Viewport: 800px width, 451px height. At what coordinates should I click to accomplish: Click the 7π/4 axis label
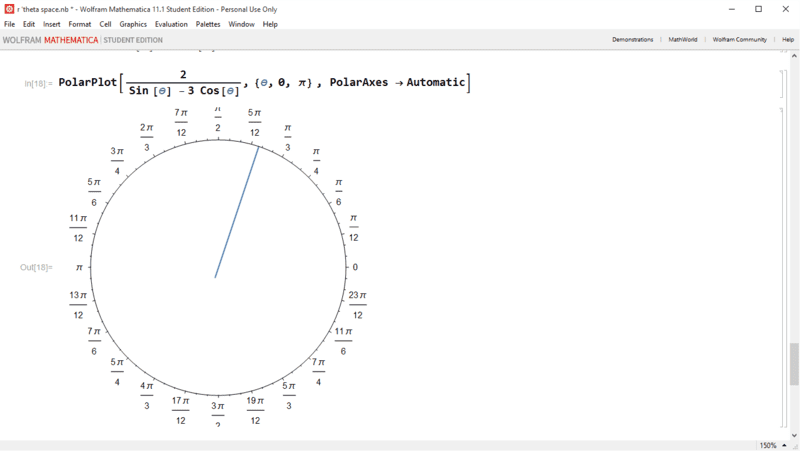(318, 372)
